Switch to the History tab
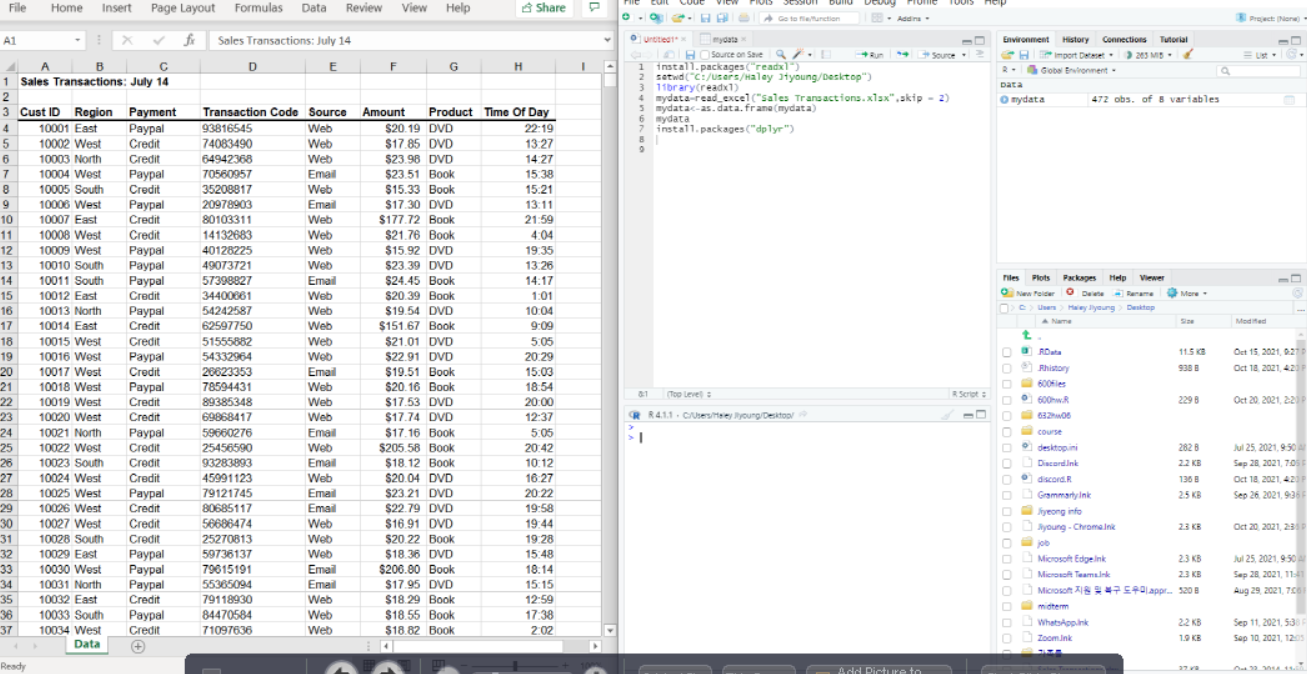This screenshot has height=674, width=1307. point(1075,40)
